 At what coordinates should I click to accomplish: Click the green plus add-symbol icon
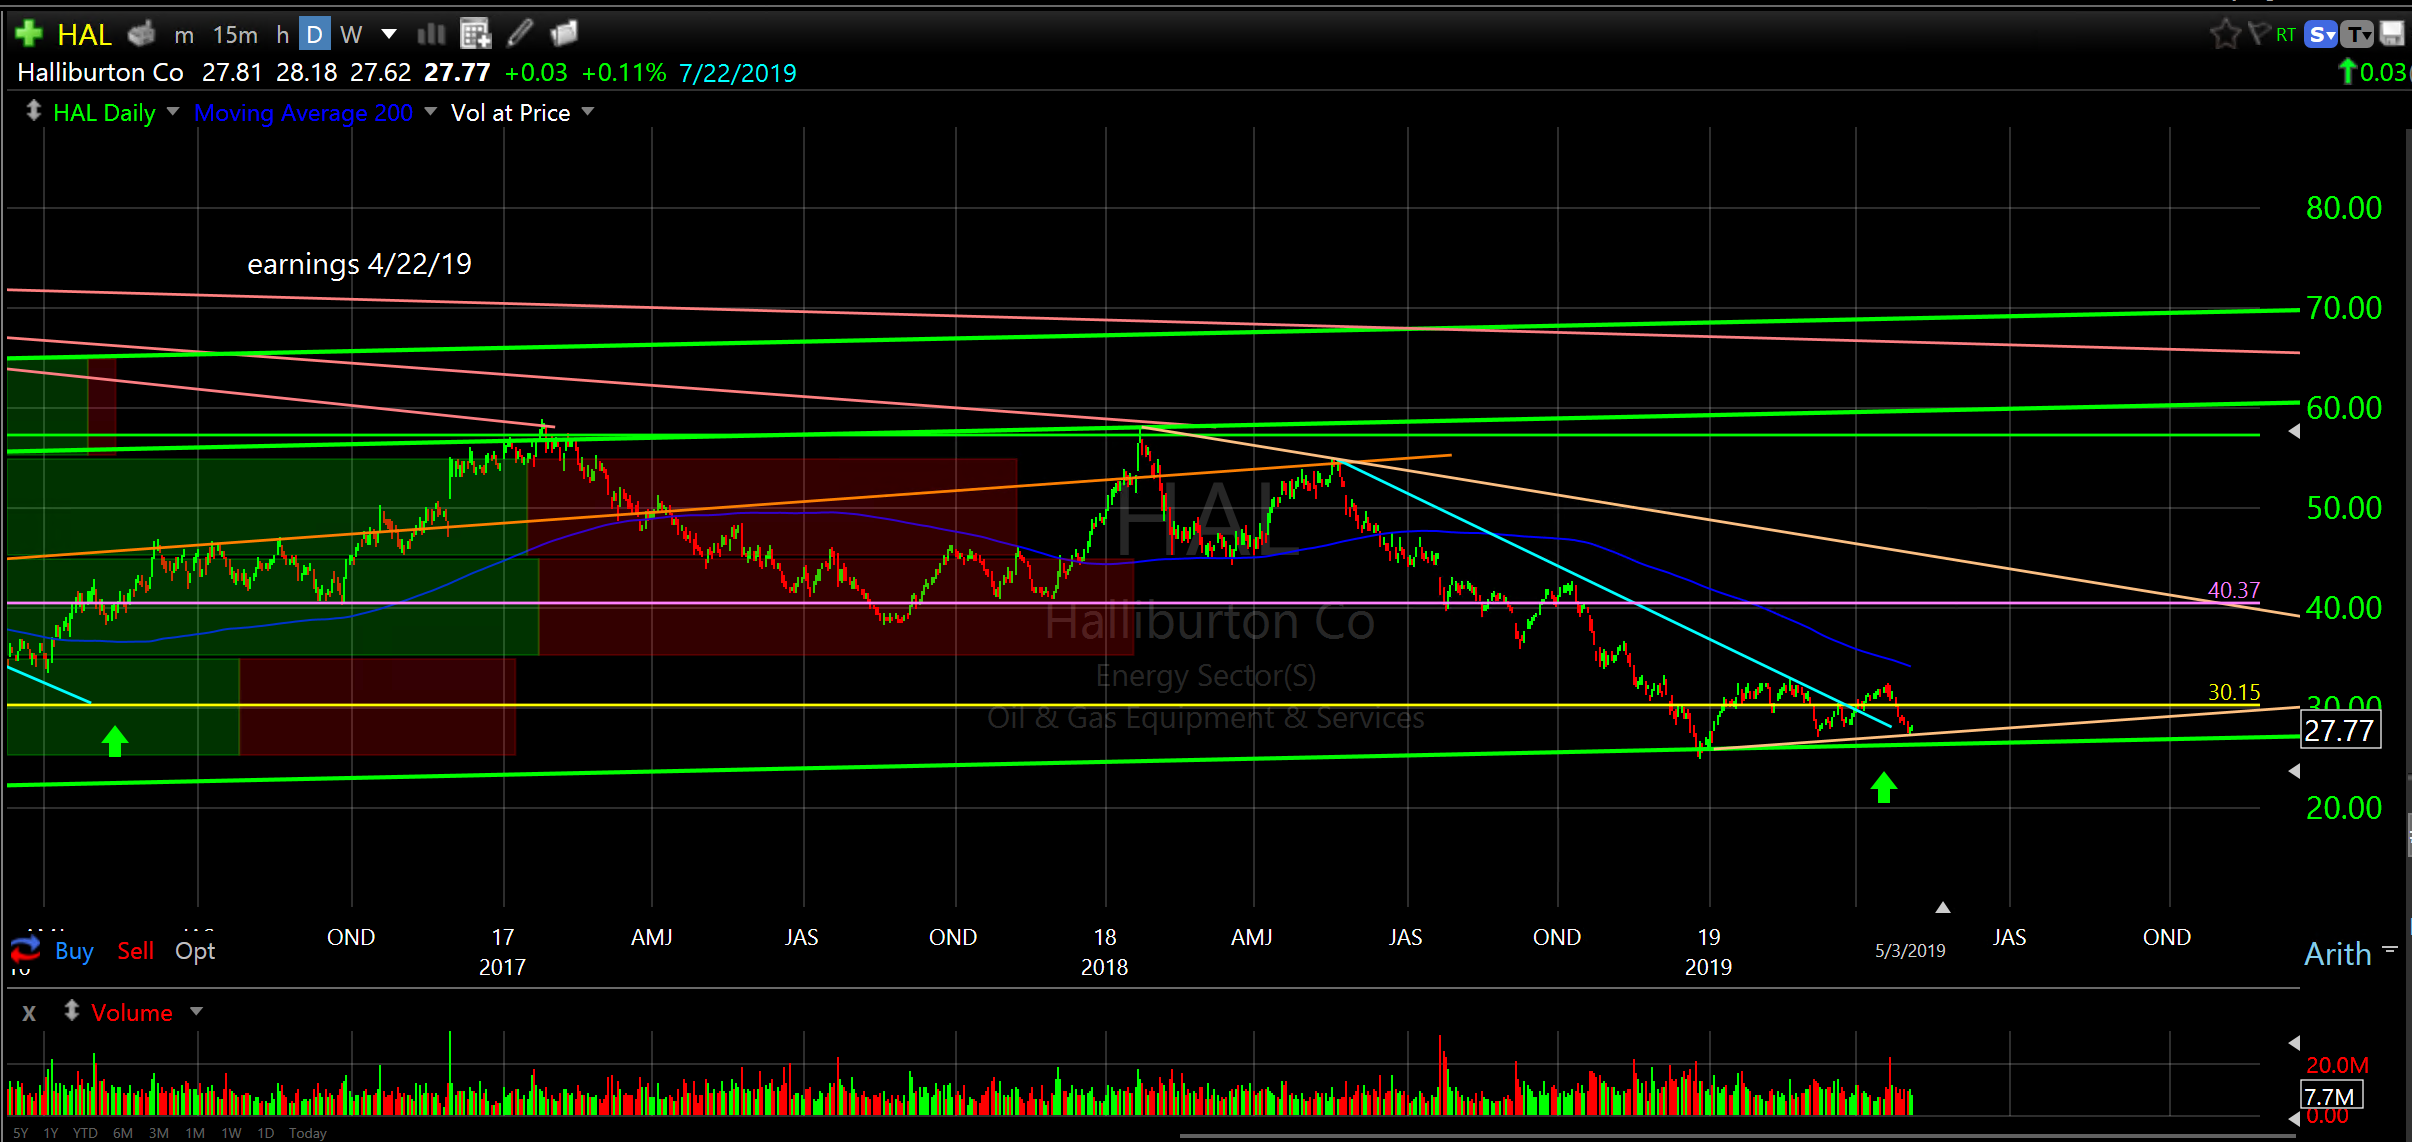[29, 34]
